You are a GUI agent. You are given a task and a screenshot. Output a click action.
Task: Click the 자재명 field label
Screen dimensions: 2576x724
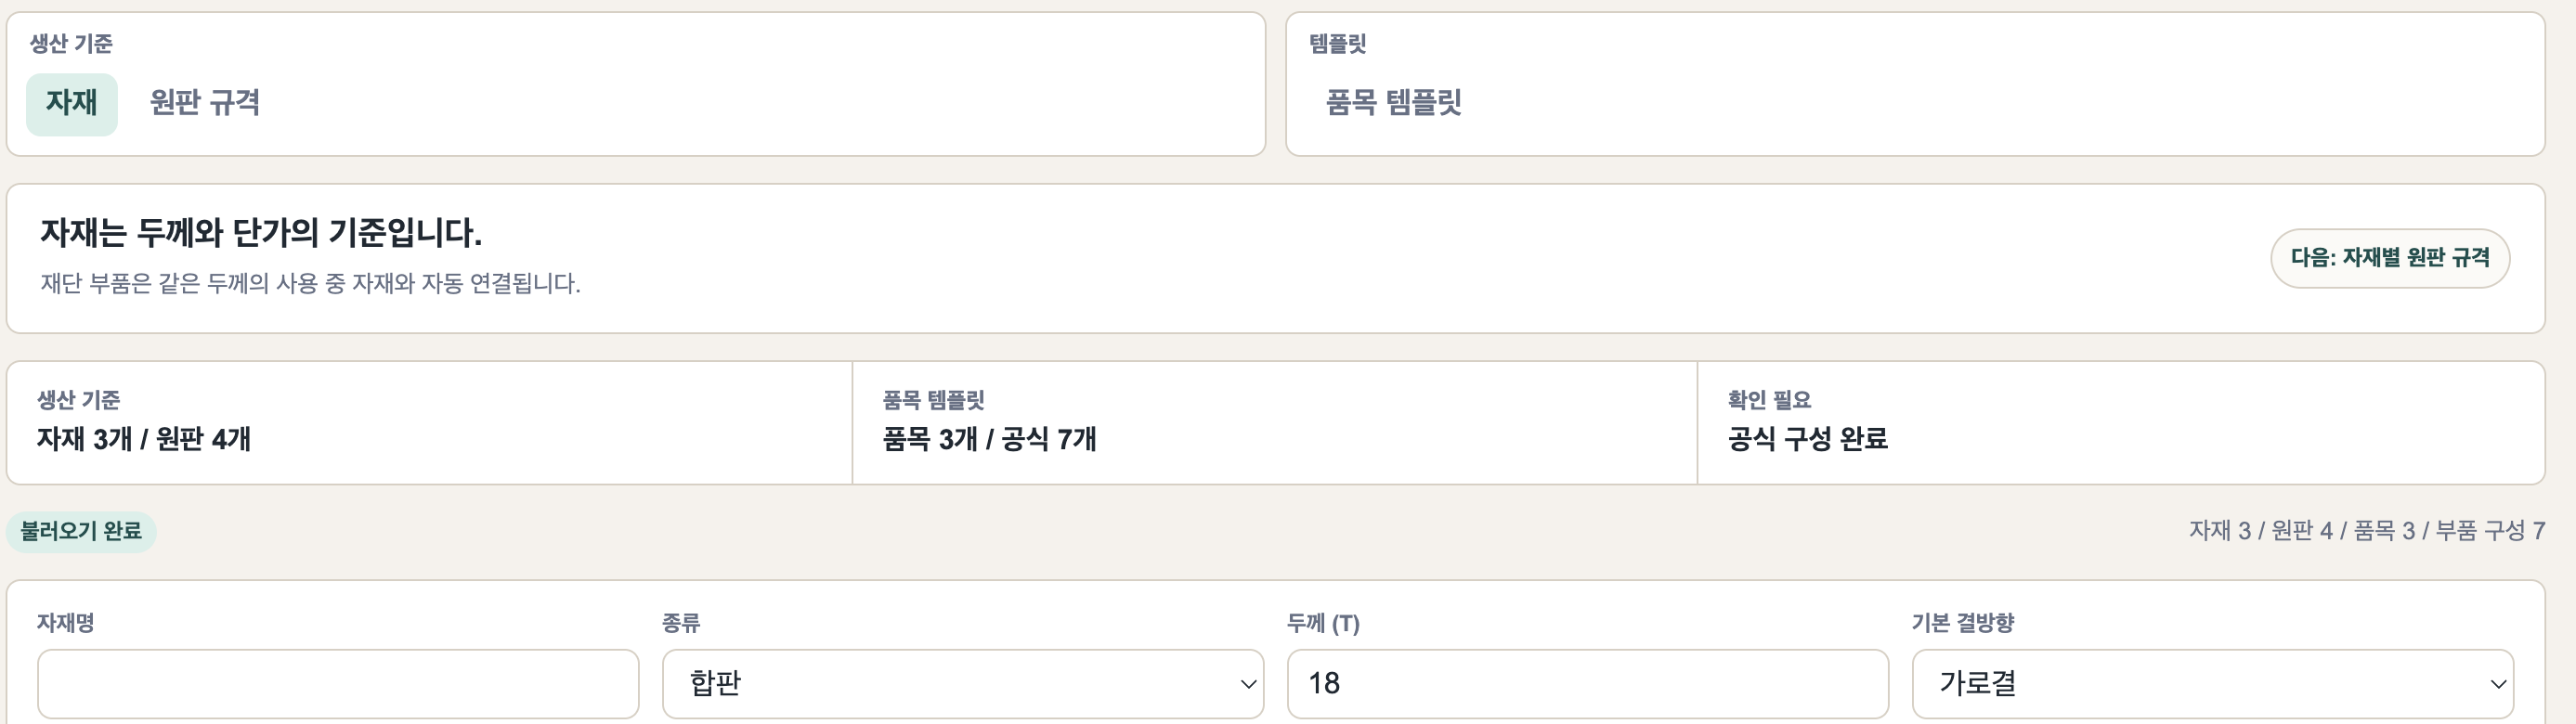pos(66,623)
